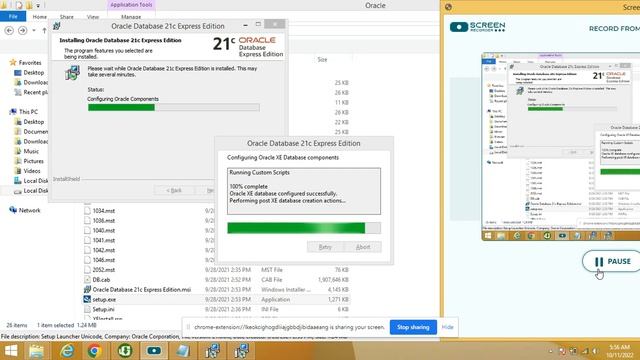
Task: Open the View ribbon tab
Action: [x=93, y=17]
